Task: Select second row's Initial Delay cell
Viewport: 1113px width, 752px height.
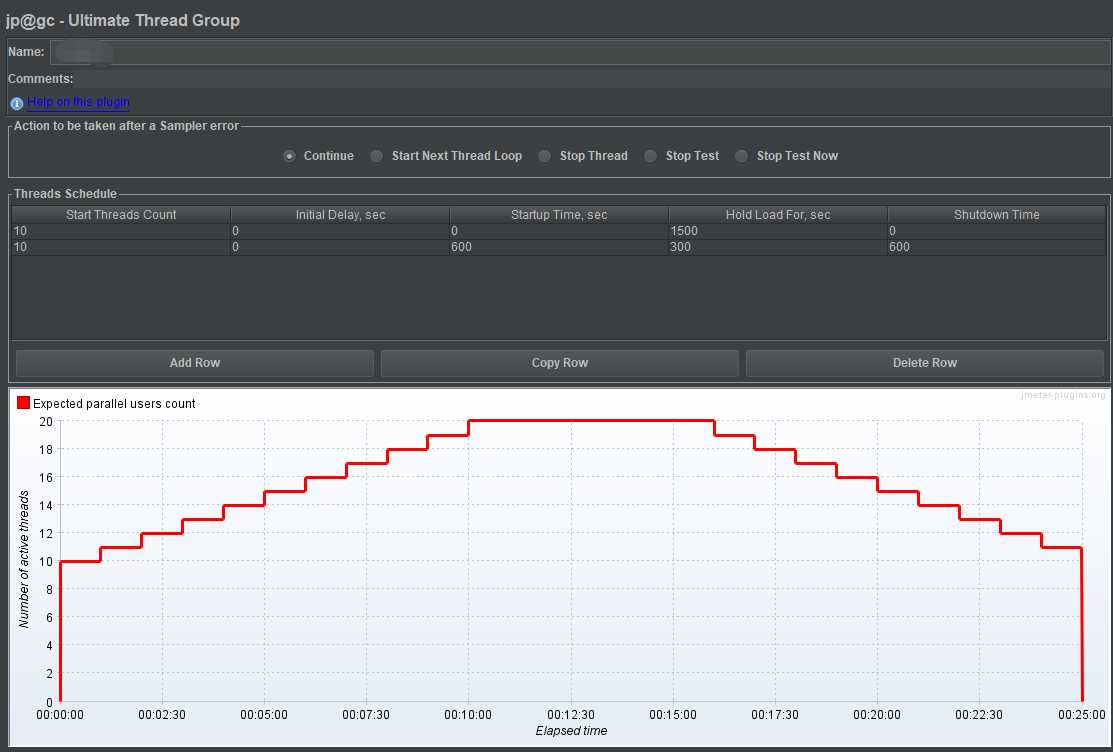Action: coord(340,247)
